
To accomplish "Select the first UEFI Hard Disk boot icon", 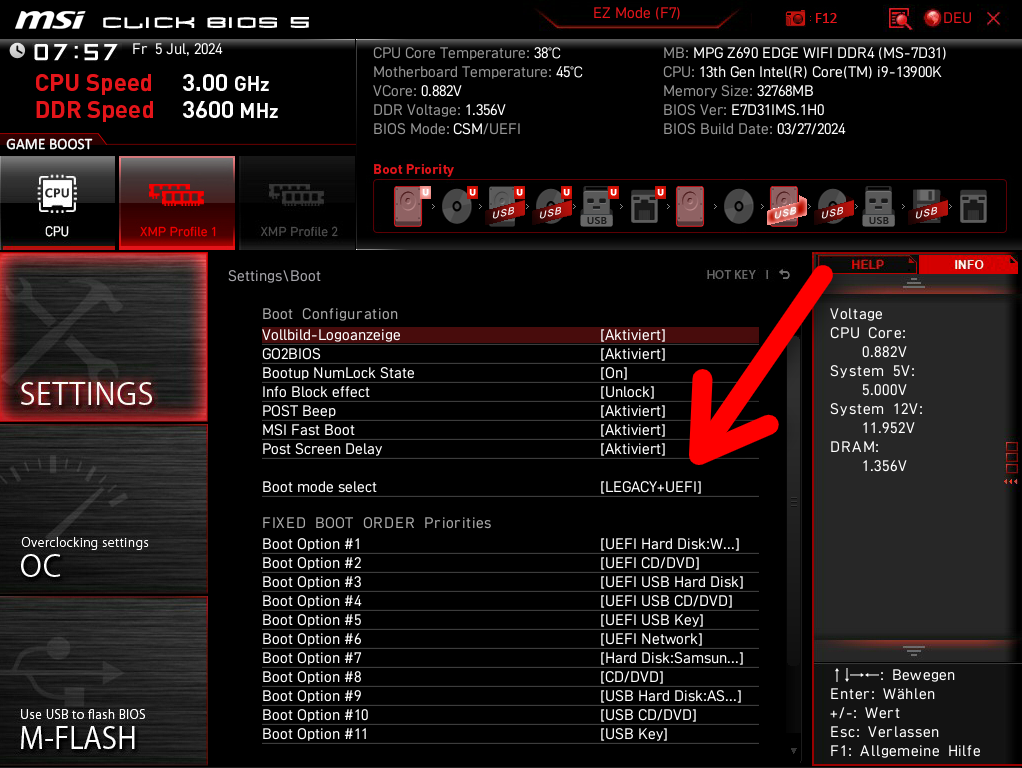I will (409, 206).
